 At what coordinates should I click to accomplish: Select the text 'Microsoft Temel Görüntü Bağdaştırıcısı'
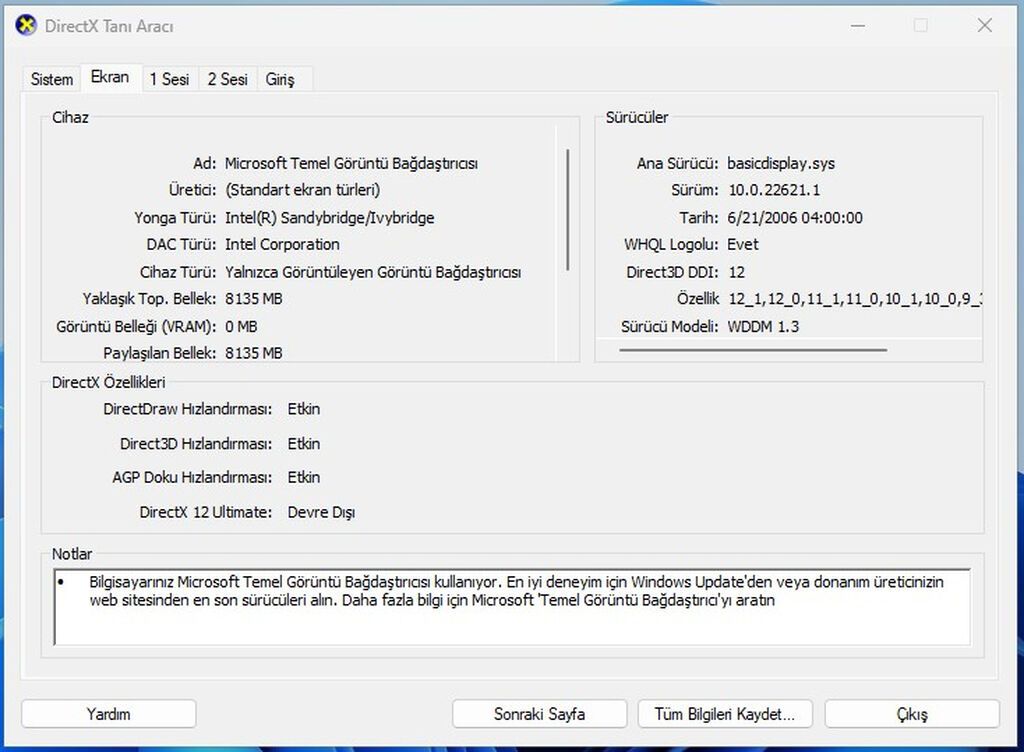coord(351,163)
